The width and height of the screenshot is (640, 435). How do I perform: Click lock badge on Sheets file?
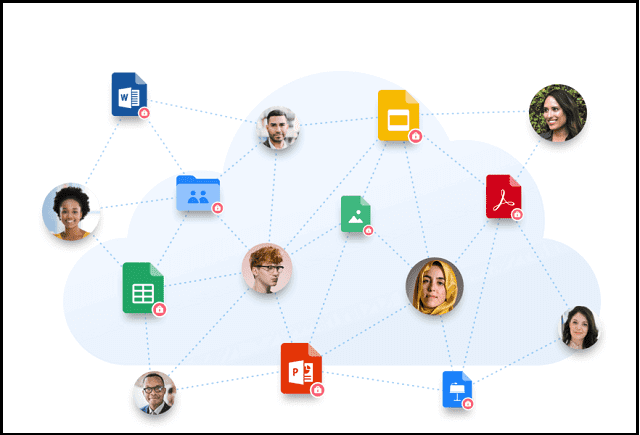tap(159, 310)
